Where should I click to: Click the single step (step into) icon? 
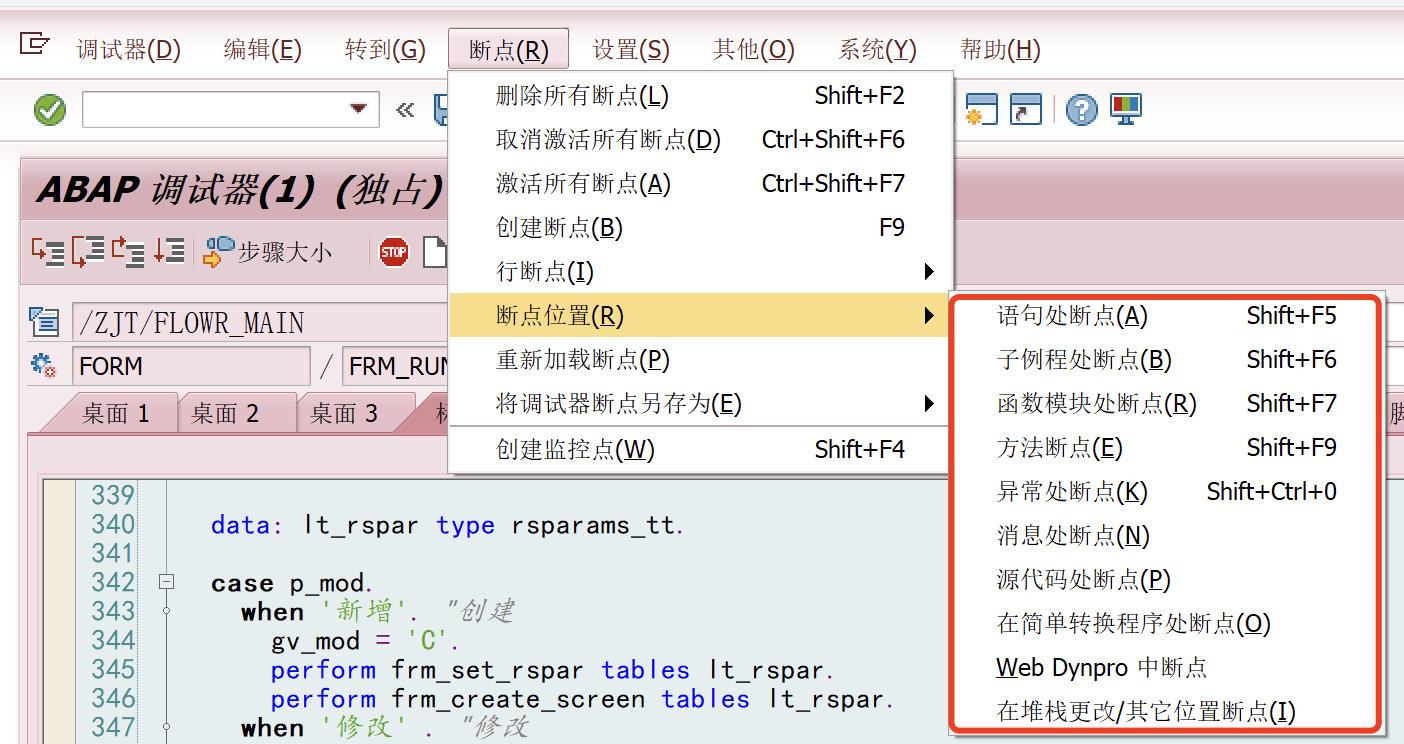pyautogui.click(x=47, y=251)
